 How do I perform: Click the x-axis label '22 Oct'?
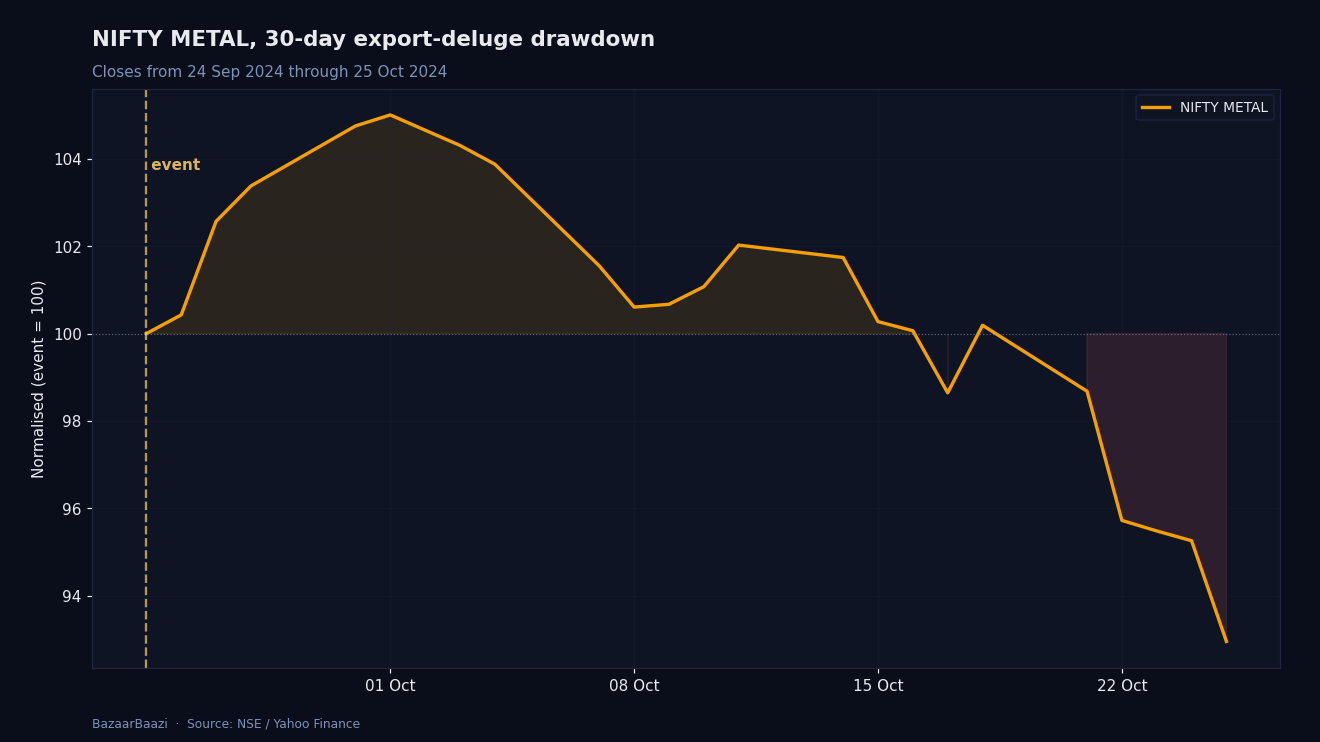coord(1122,686)
